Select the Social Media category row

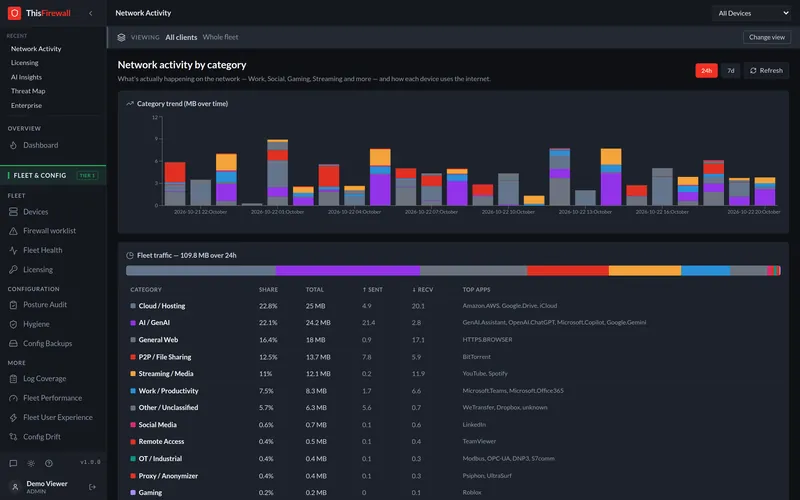coord(453,424)
